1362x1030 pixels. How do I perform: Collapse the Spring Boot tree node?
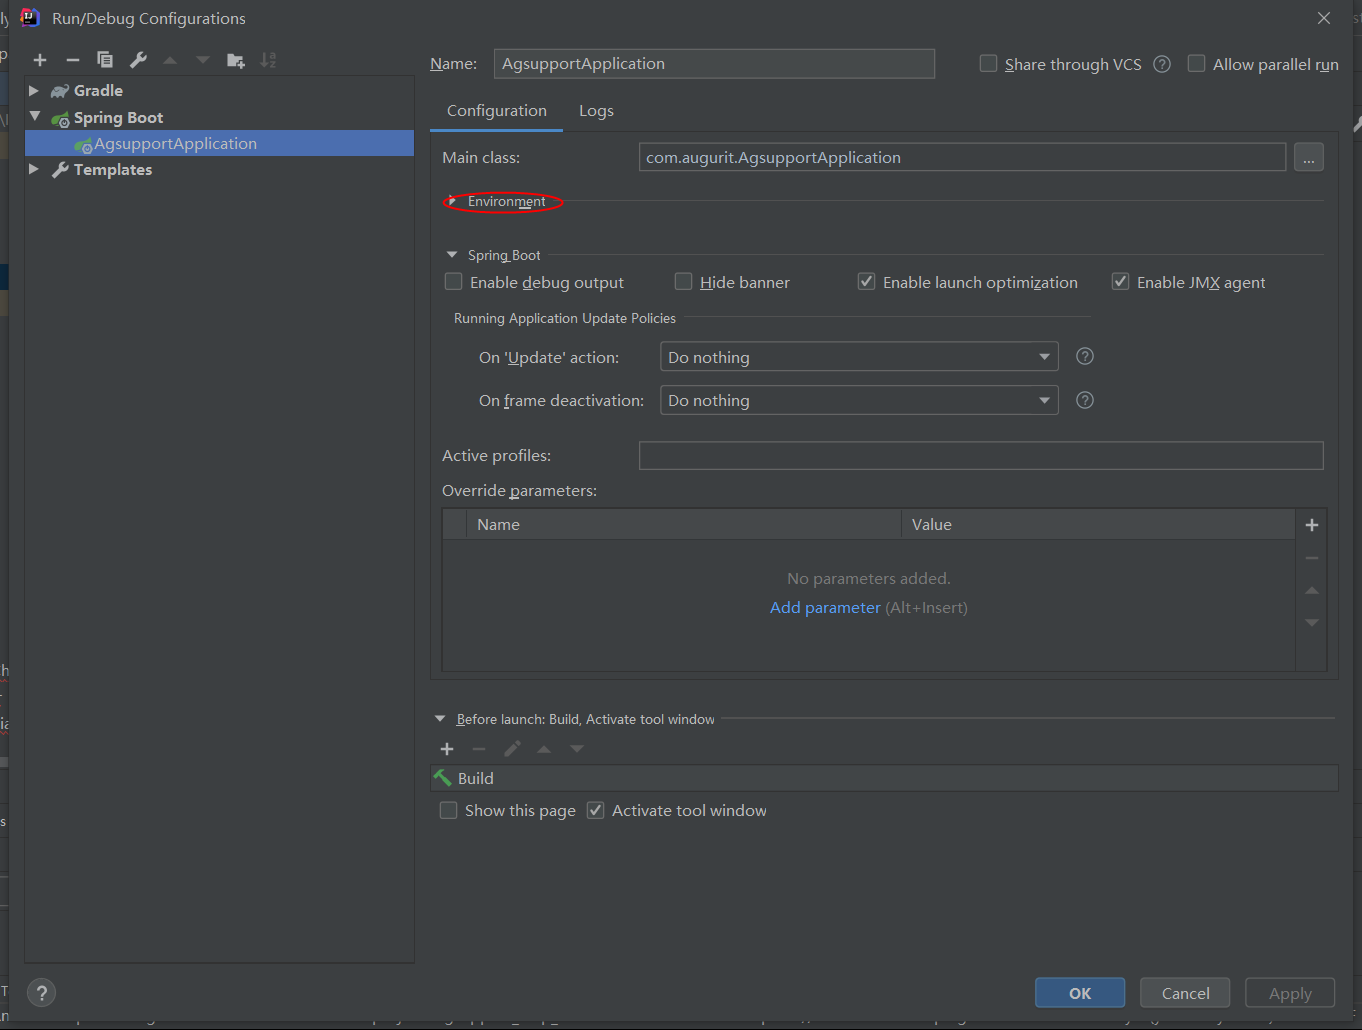point(35,117)
